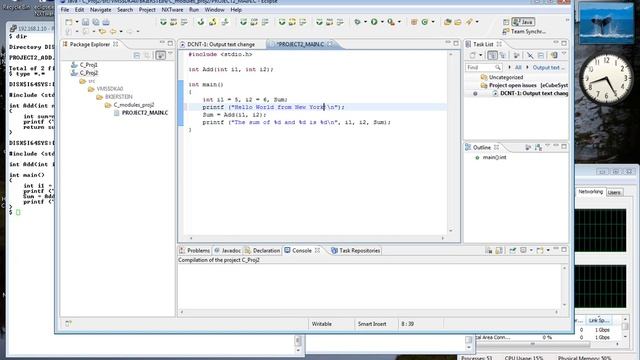The width and height of the screenshot is (640, 360).
Task: Open Console display selected dropdown
Action: (x=531, y=251)
